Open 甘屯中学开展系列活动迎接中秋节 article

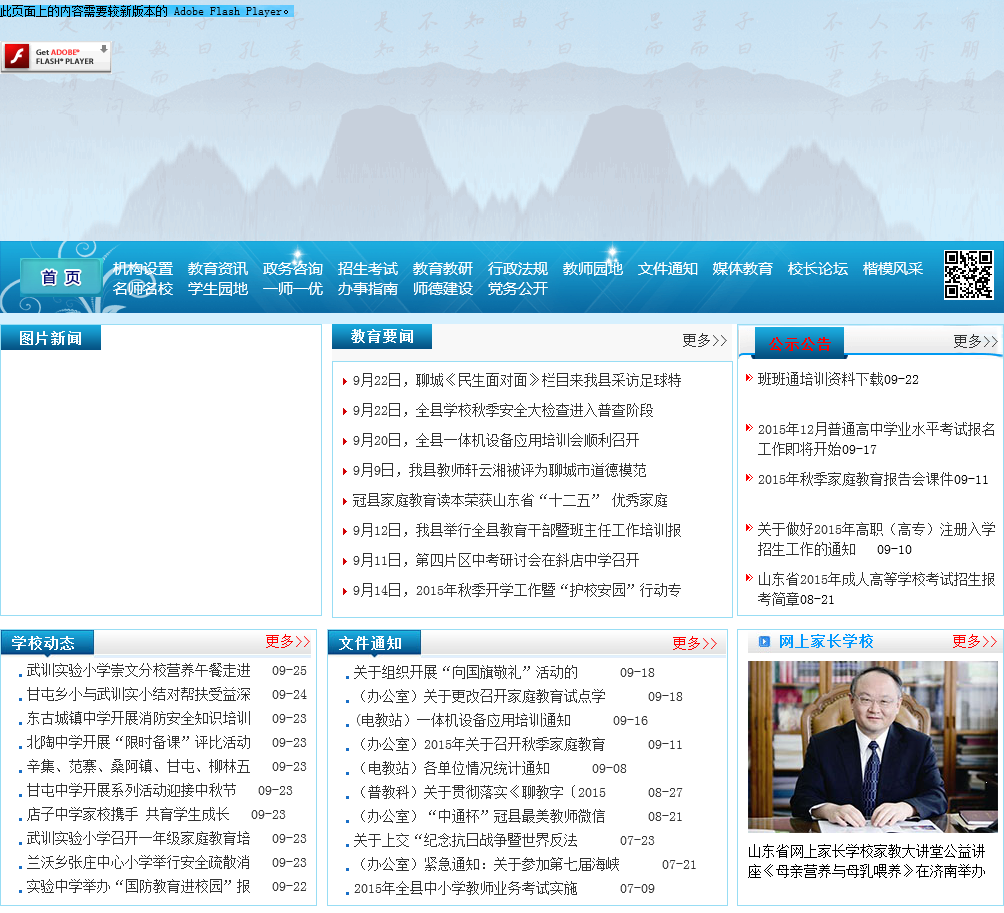coord(131,791)
